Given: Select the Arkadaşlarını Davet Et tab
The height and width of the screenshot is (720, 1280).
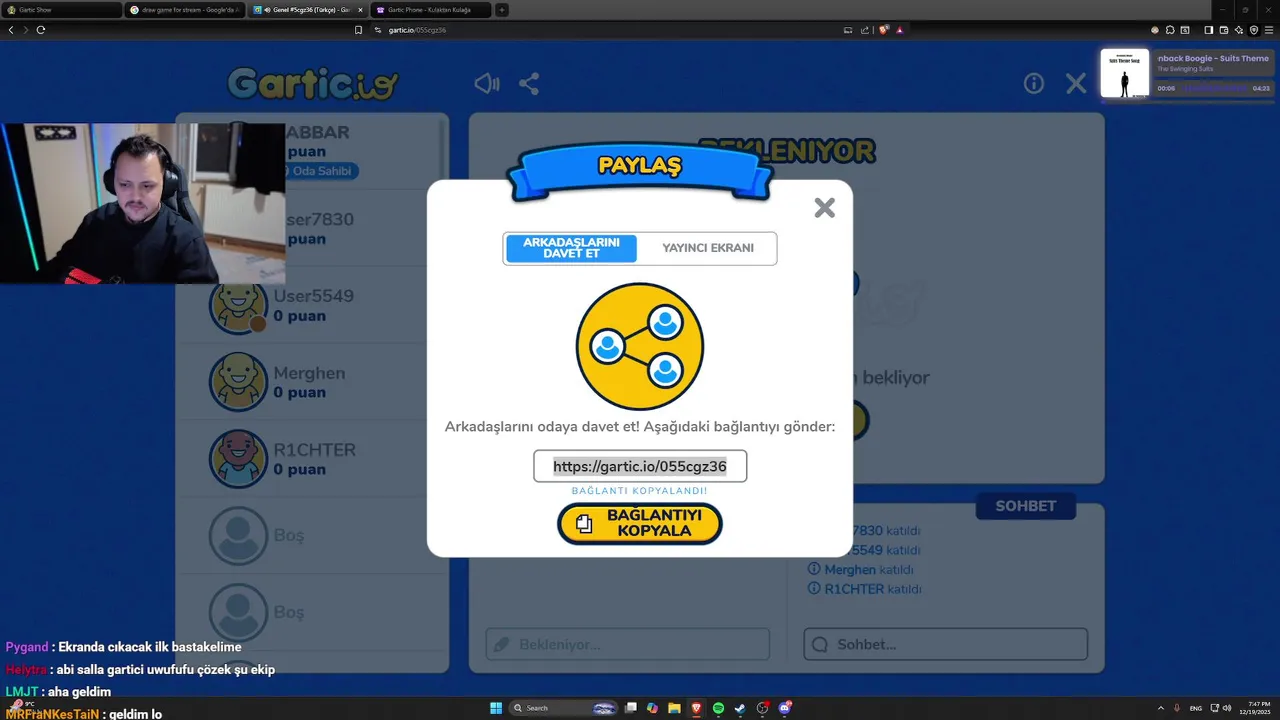Looking at the screenshot, I should (x=571, y=249).
